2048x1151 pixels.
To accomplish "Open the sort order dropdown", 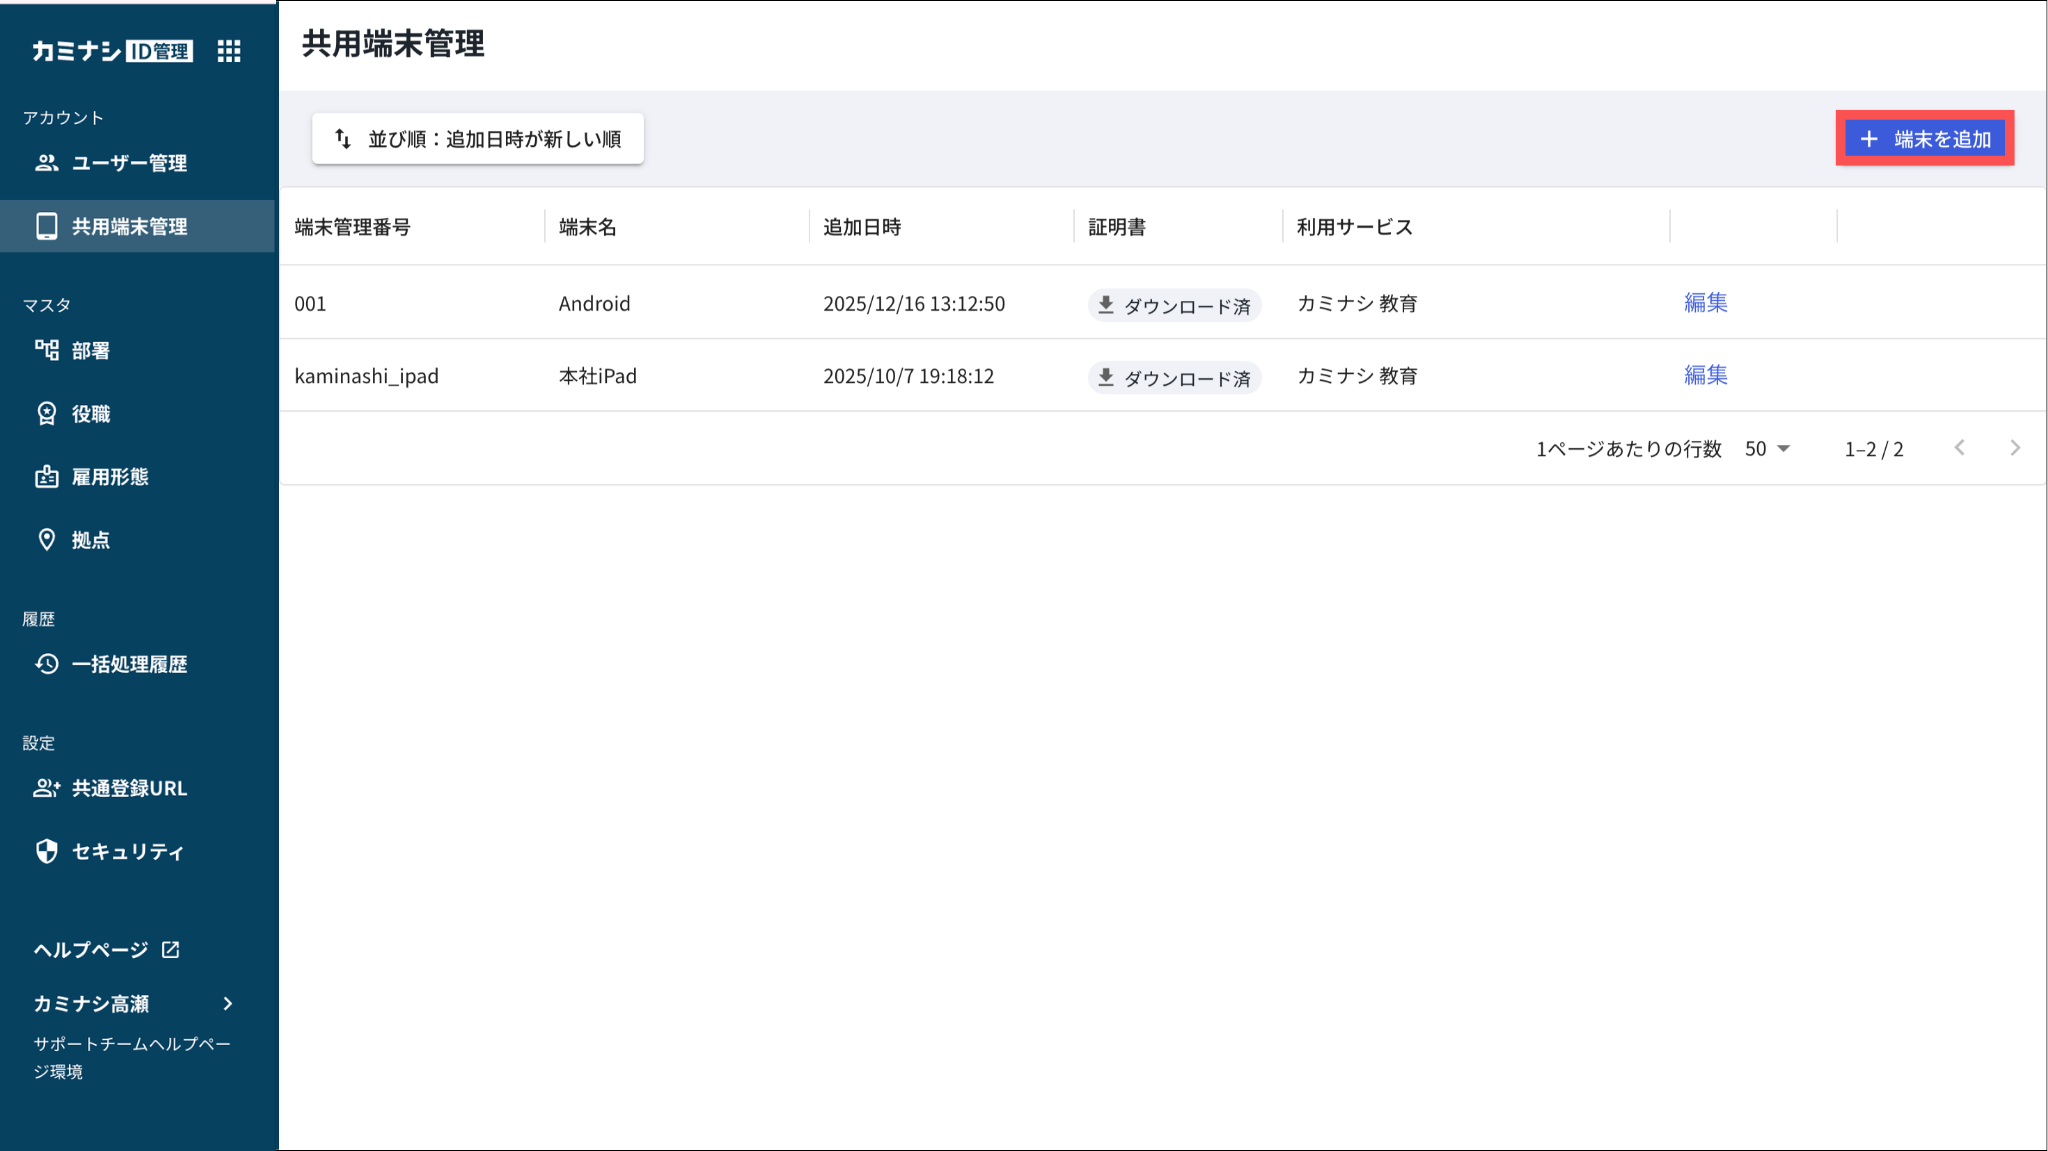I will click(x=477, y=139).
